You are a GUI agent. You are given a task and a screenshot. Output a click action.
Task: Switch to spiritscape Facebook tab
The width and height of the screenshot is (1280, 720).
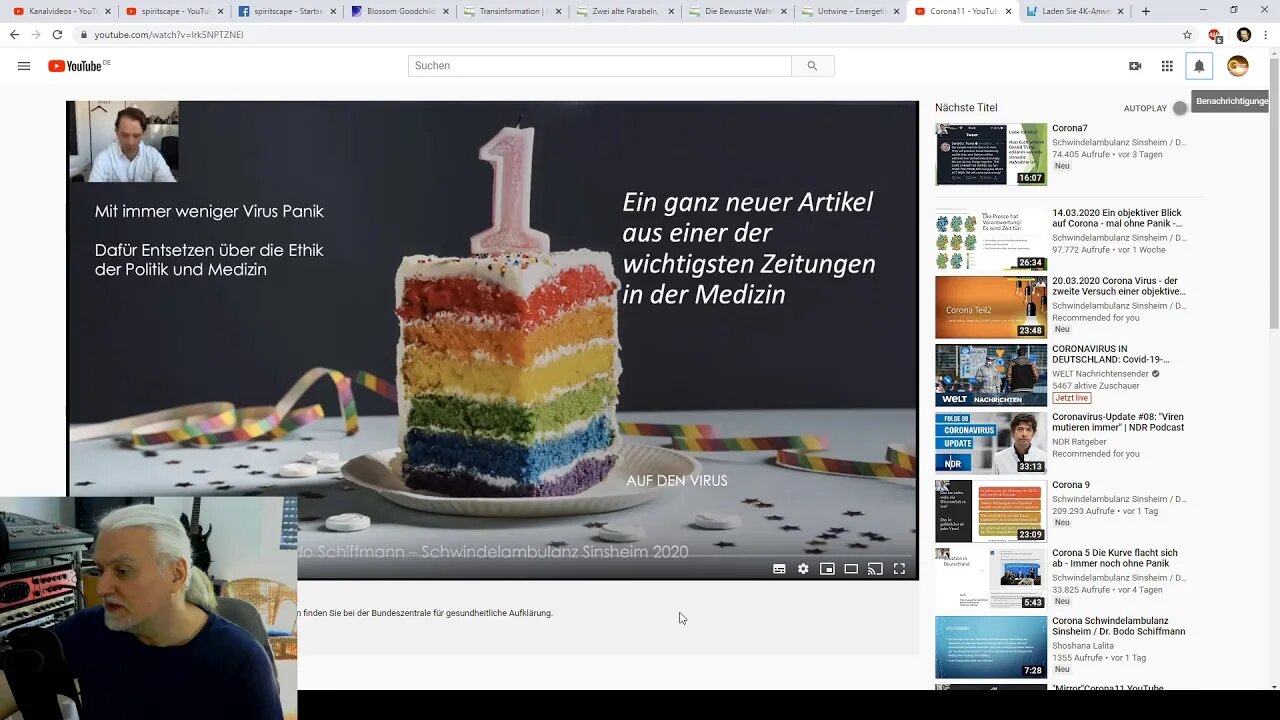click(x=287, y=11)
